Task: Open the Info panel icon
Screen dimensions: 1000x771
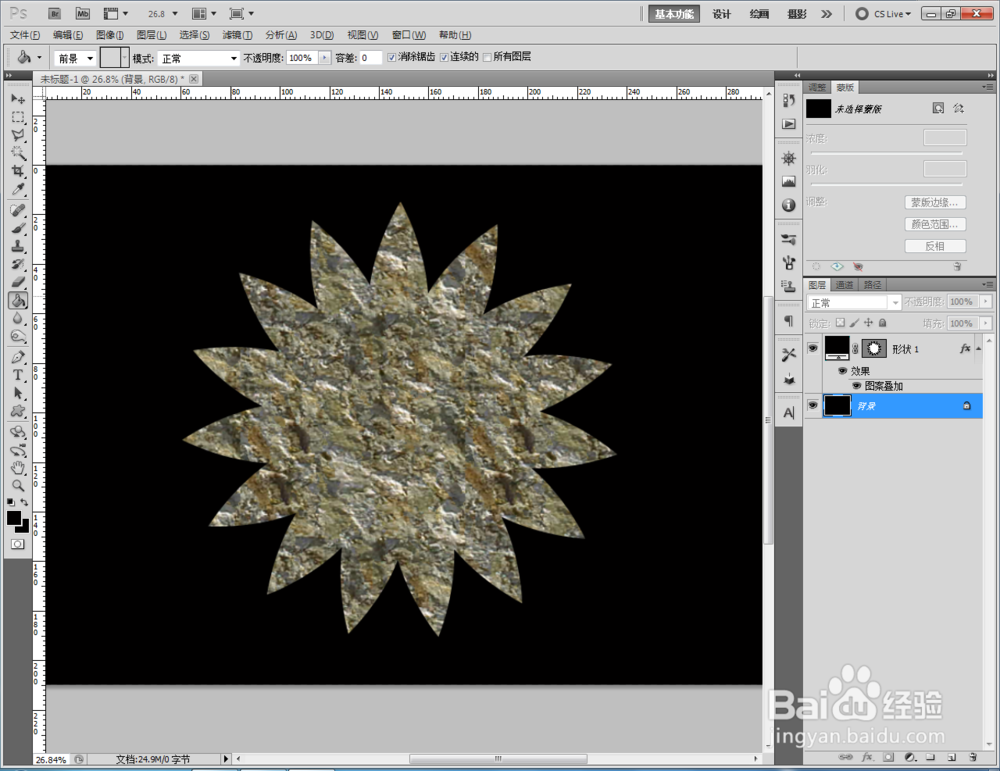Action: [789, 205]
